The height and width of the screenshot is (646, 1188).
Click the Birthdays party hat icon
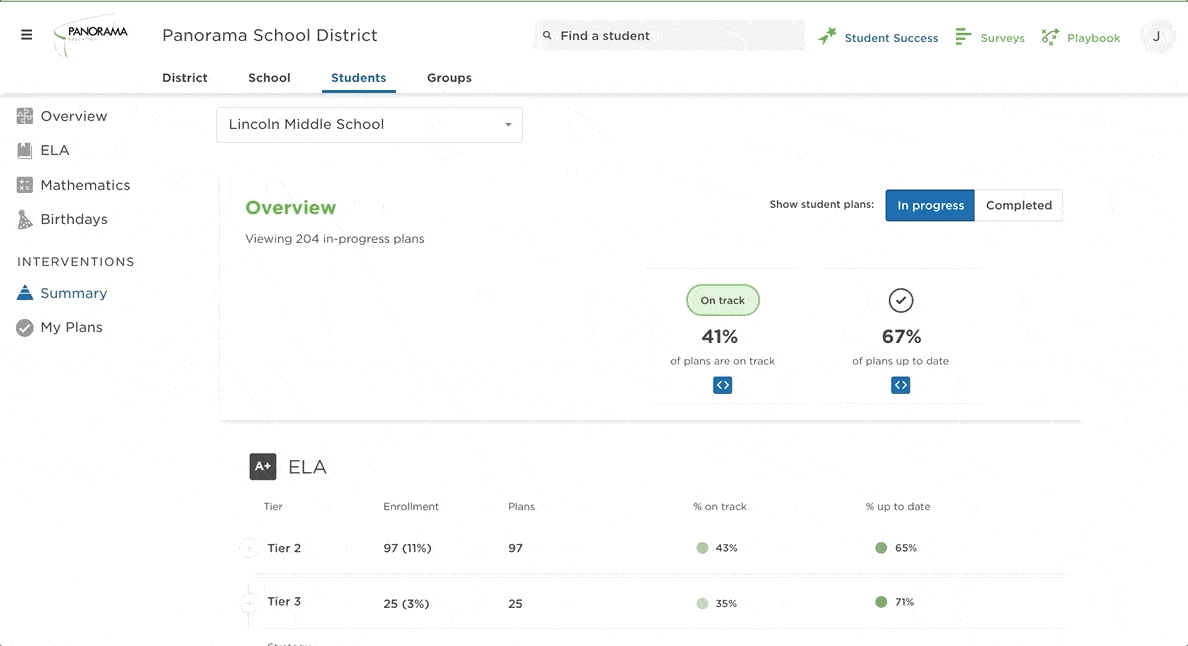[x=25, y=219]
